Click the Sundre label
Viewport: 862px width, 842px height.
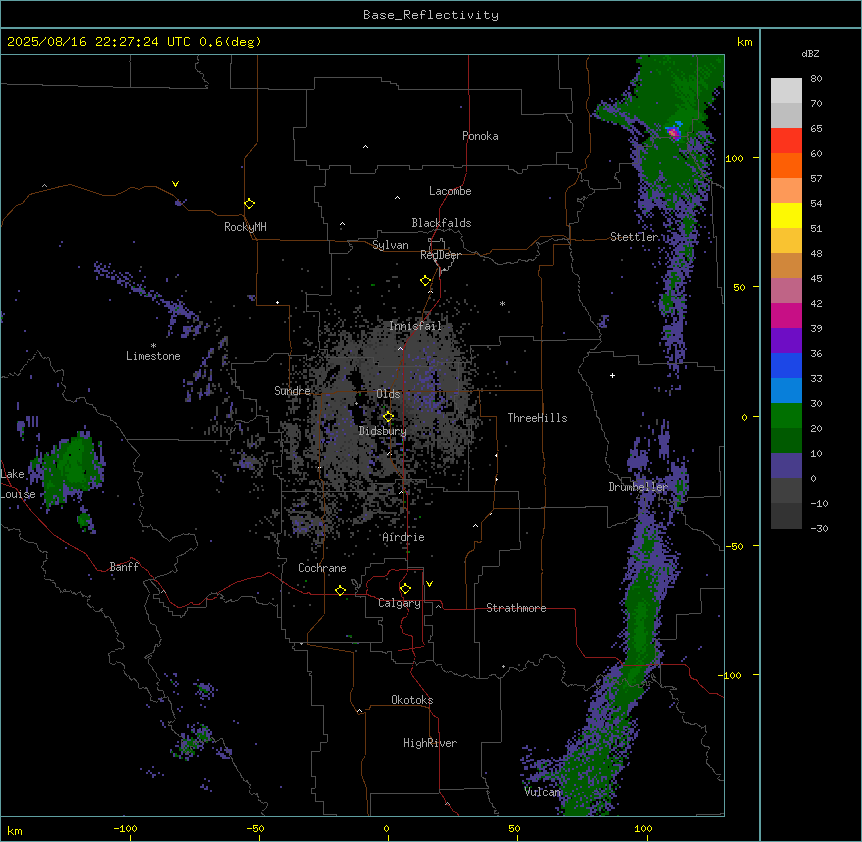click(x=292, y=391)
